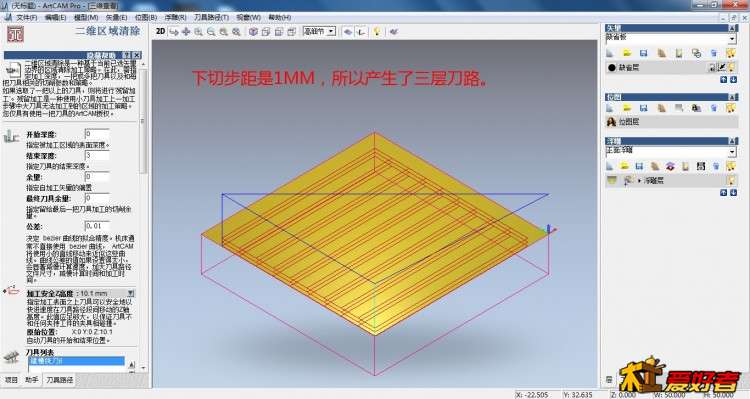The image size is (750, 399).
Task: Toggle the 浮雕层 relief layer visibility bulb
Action: coord(731,180)
